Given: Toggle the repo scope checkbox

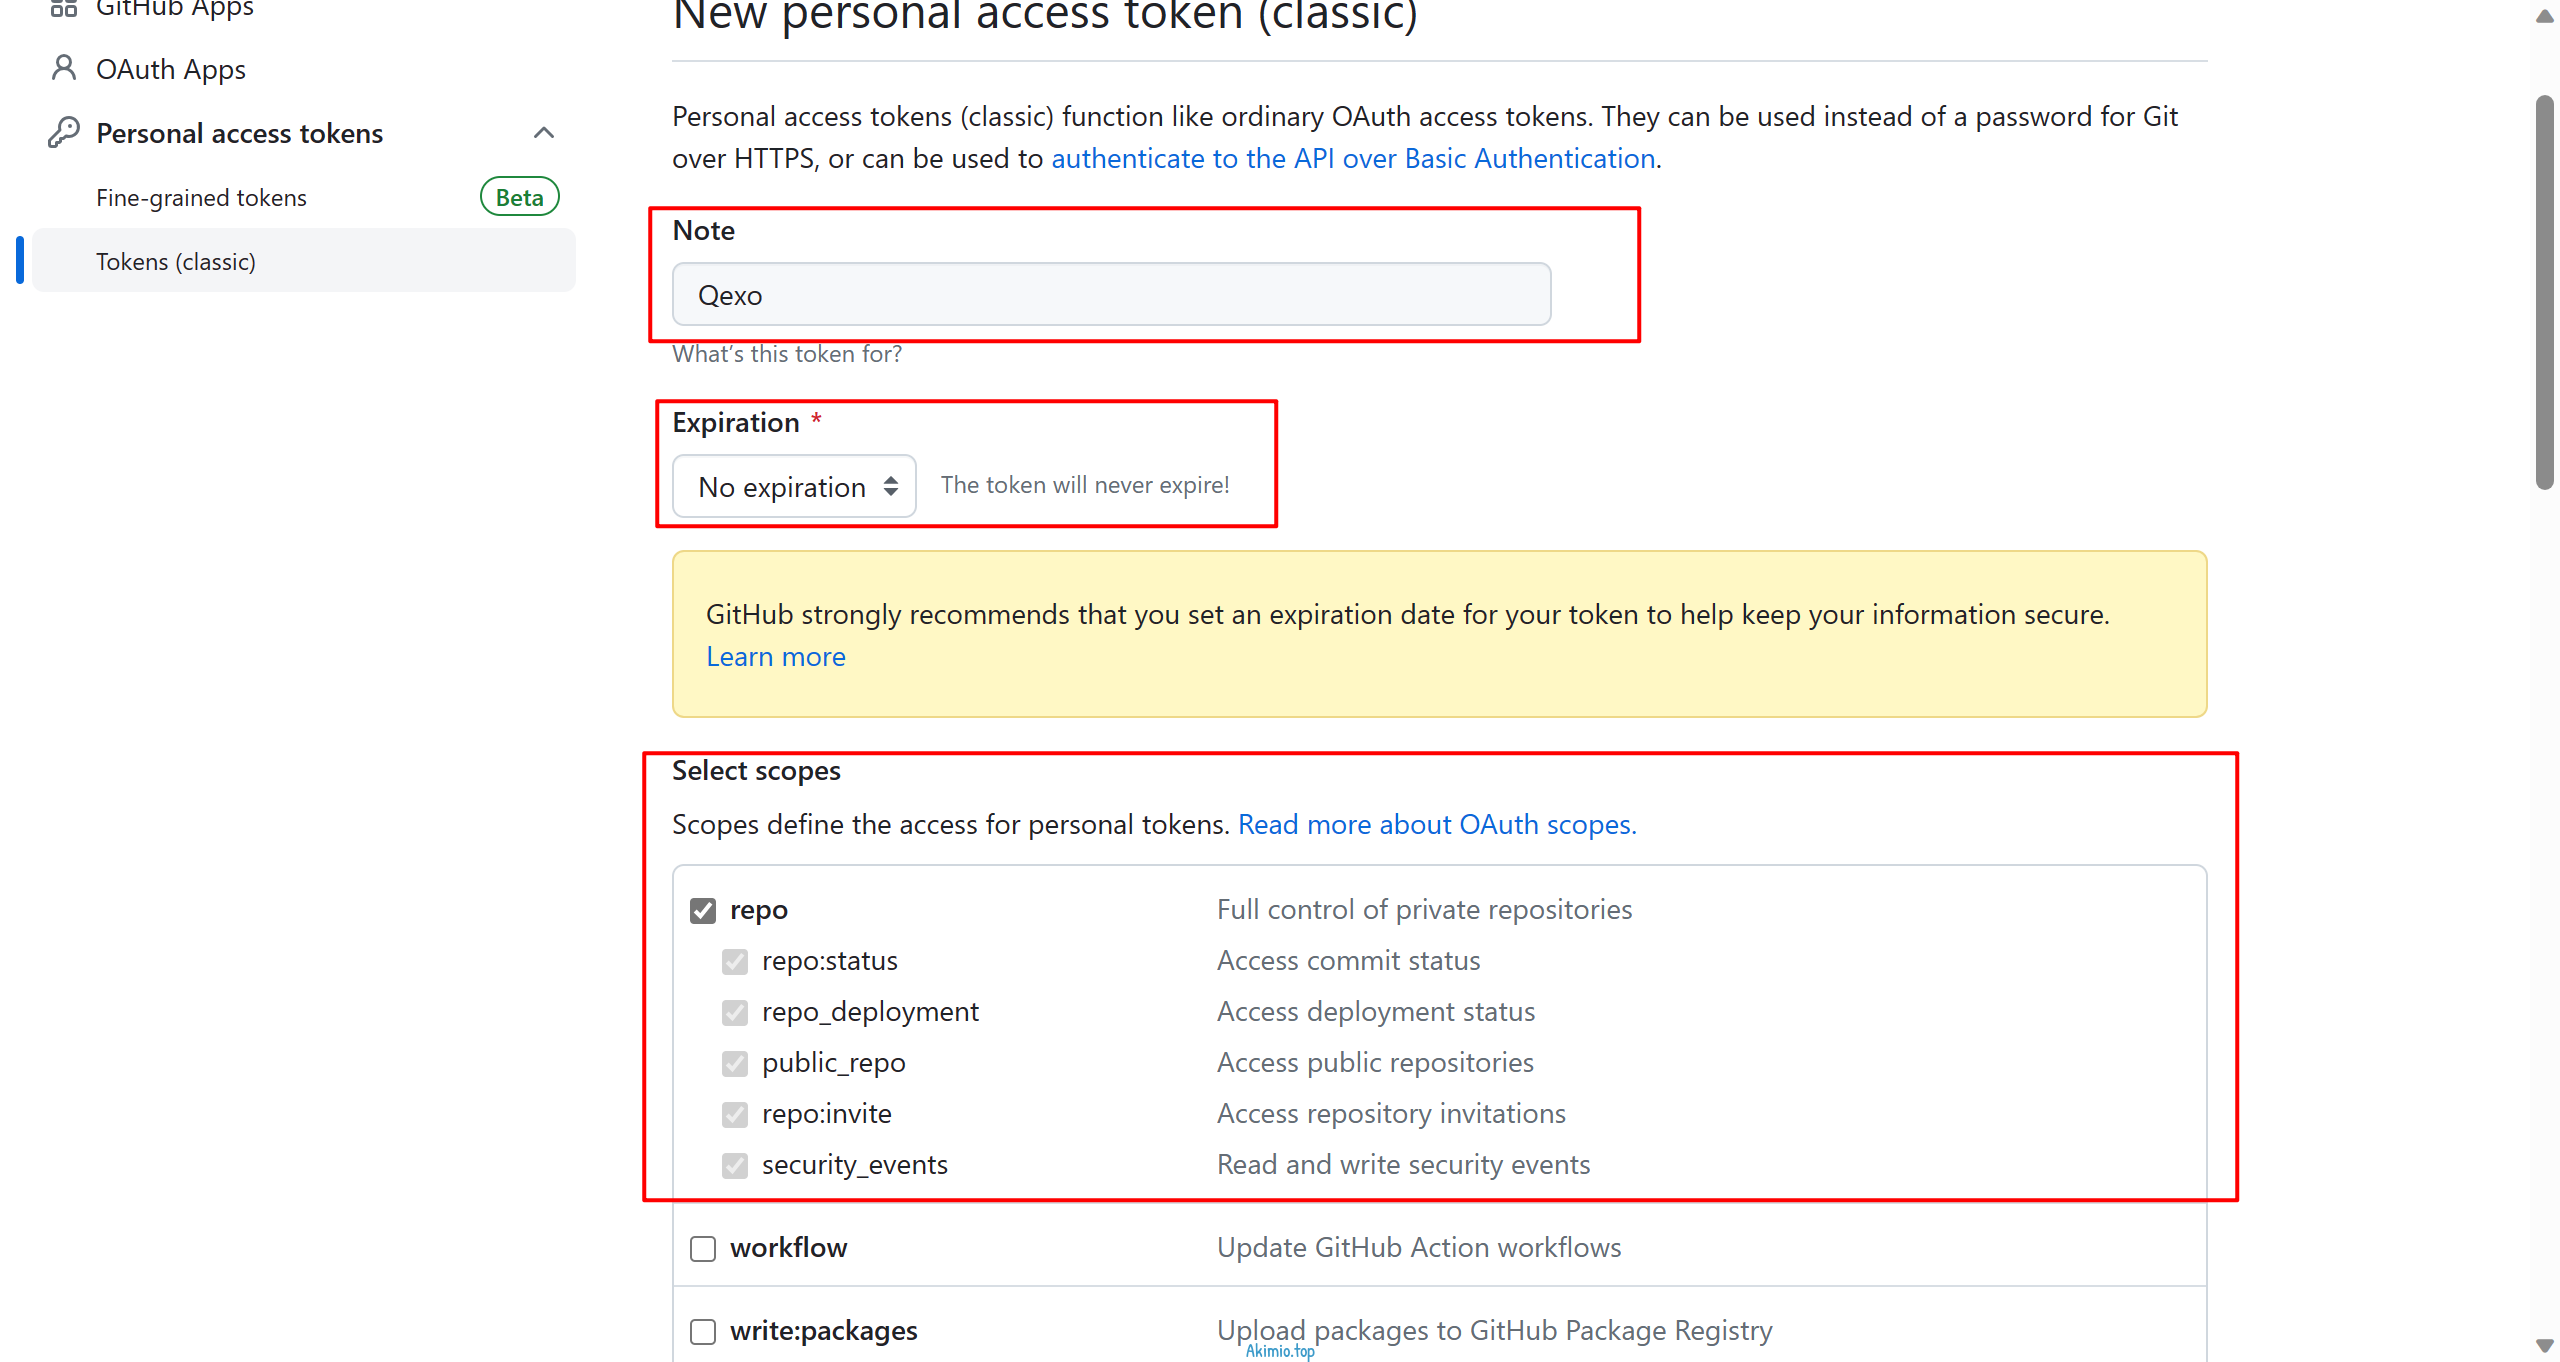Looking at the screenshot, I should pyautogui.click(x=704, y=910).
